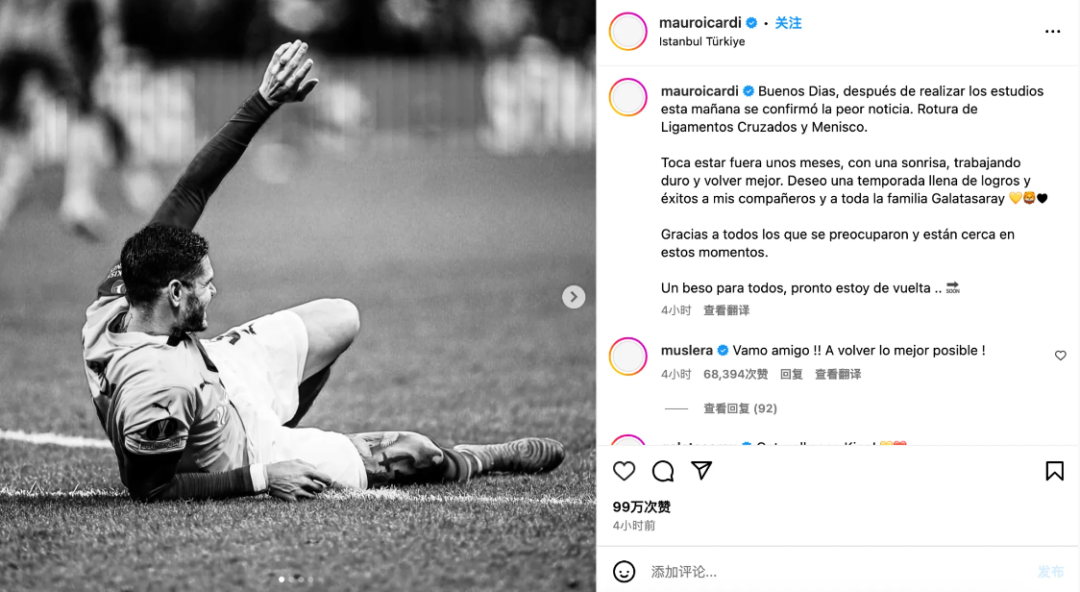Open the three-dot more options menu
1080x592 pixels.
pyautogui.click(x=1052, y=32)
